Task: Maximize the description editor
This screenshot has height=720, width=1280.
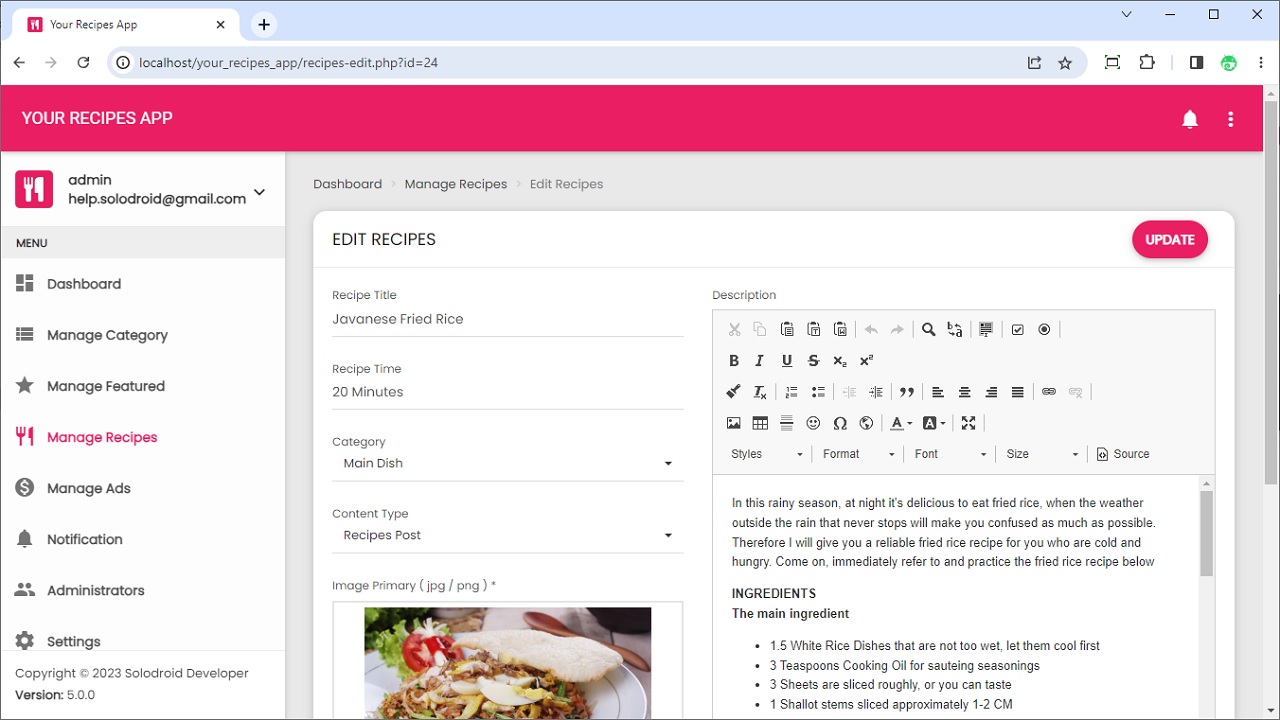Action: [968, 422]
